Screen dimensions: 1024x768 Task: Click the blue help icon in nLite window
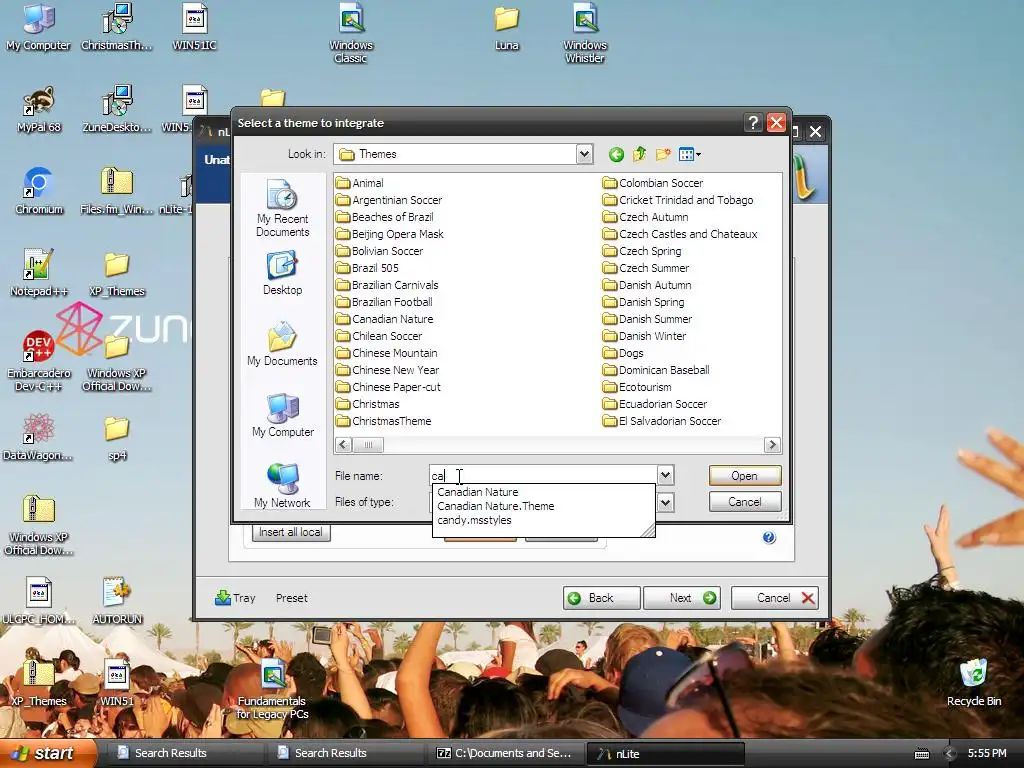pyautogui.click(x=769, y=537)
